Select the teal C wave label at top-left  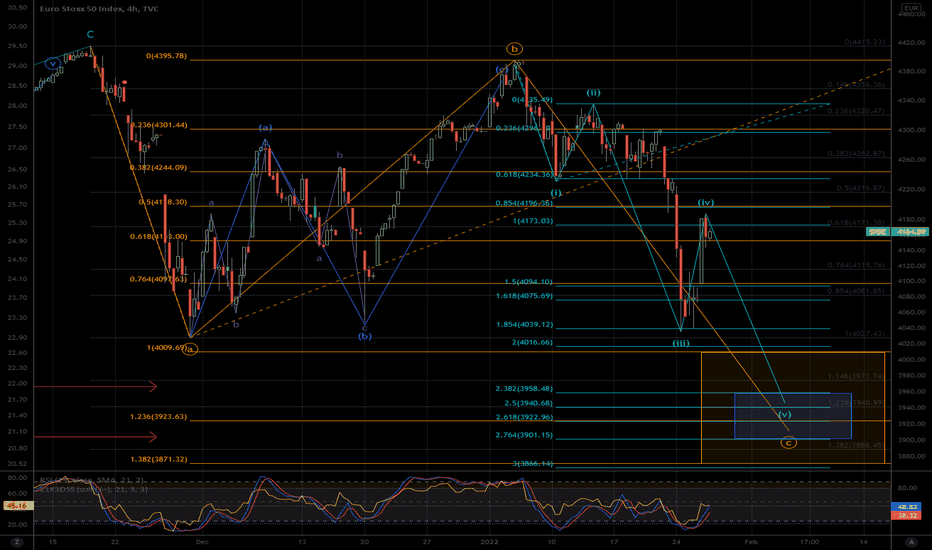[90, 34]
